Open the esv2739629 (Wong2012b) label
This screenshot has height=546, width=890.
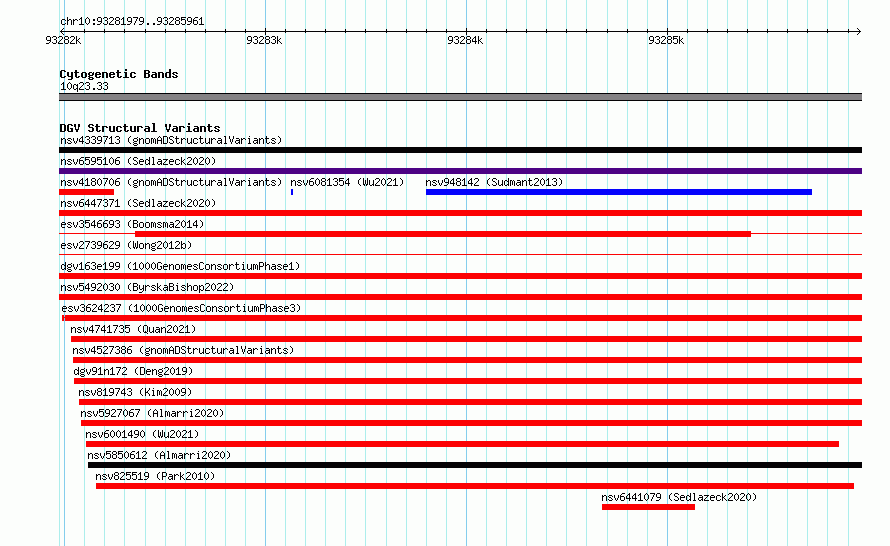(x=126, y=245)
